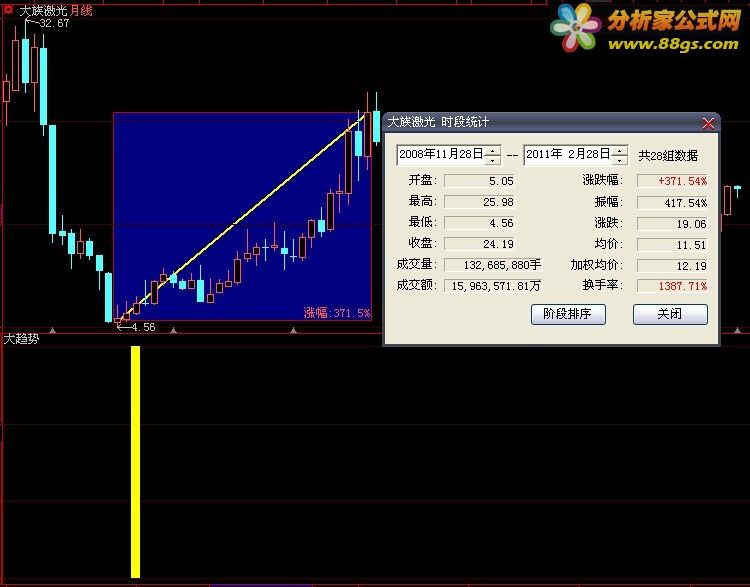This screenshot has width=750, height=587.
Task: Click the 共28组数据 label
Action: pos(668,155)
